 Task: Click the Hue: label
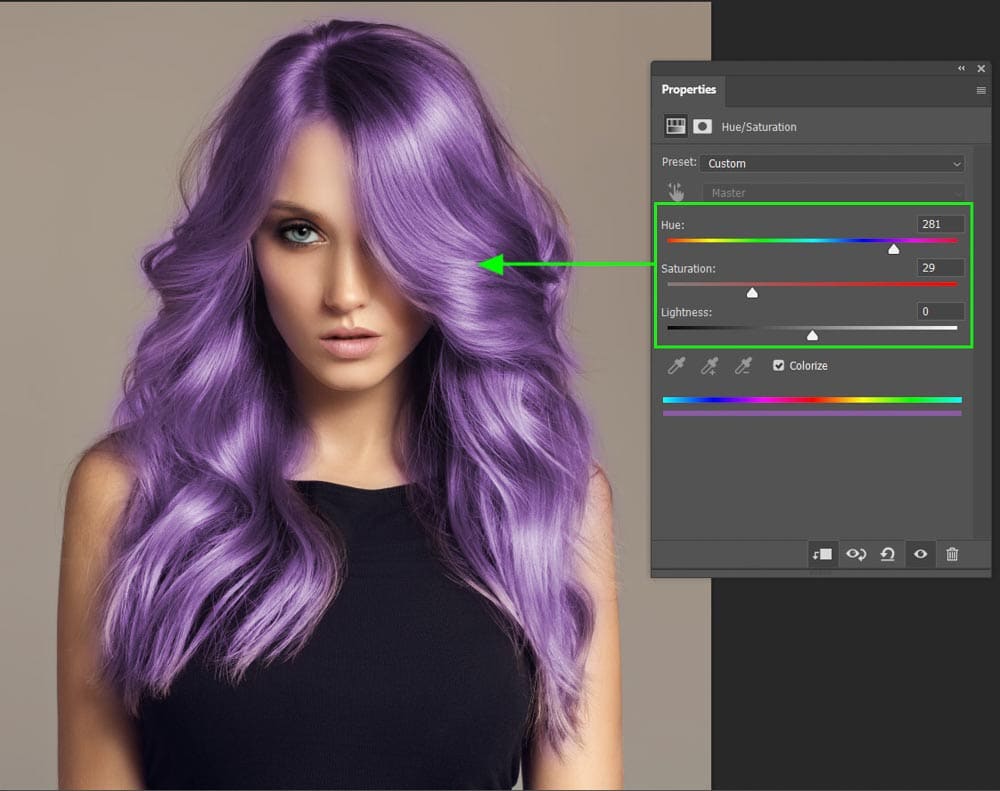(672, 225)
